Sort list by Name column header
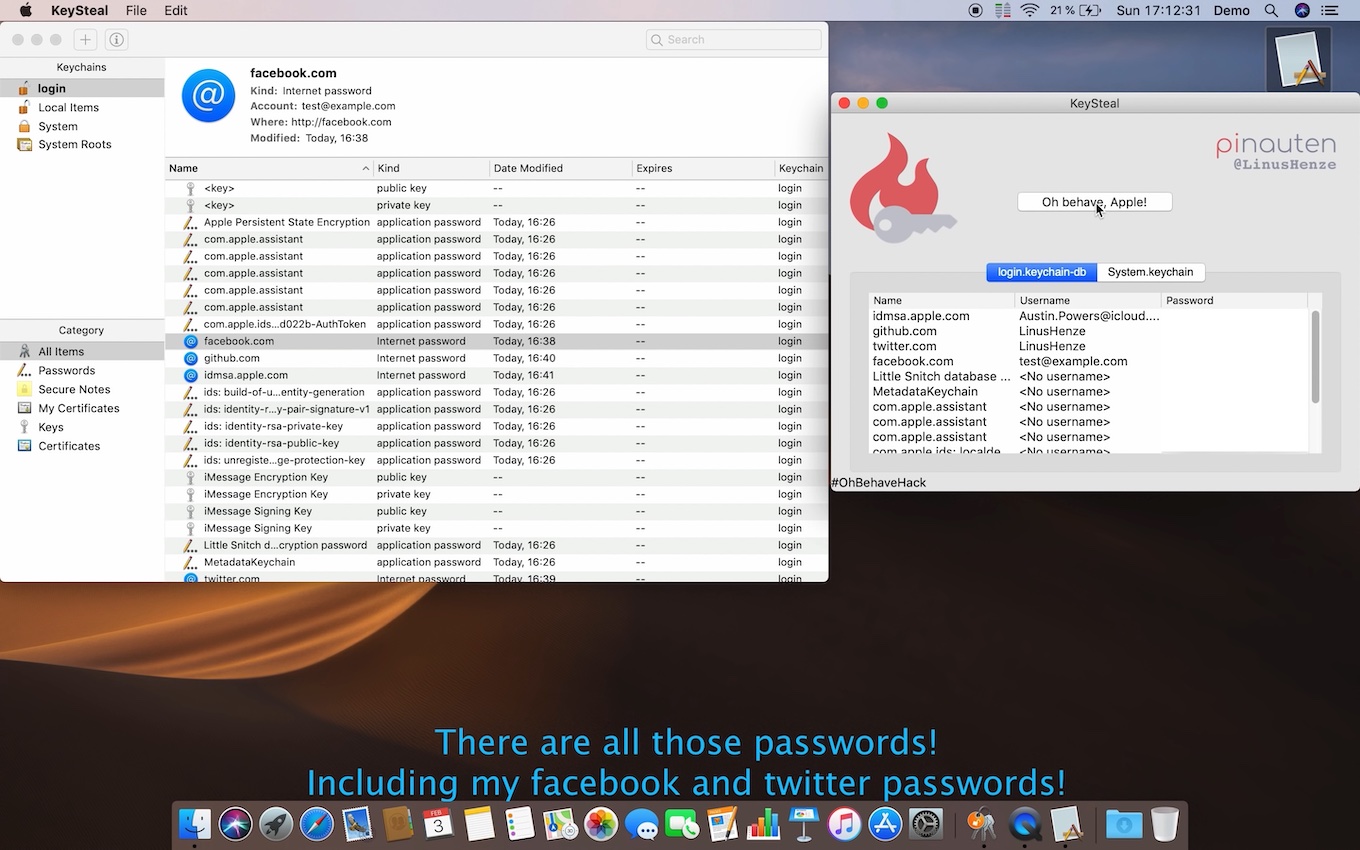 click(x=268, y=168)
